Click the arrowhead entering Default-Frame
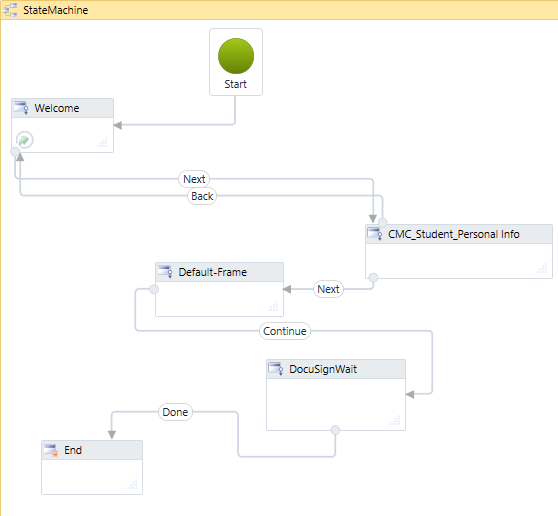Viewport: 558px width, 516px height. tap(287, 289)
